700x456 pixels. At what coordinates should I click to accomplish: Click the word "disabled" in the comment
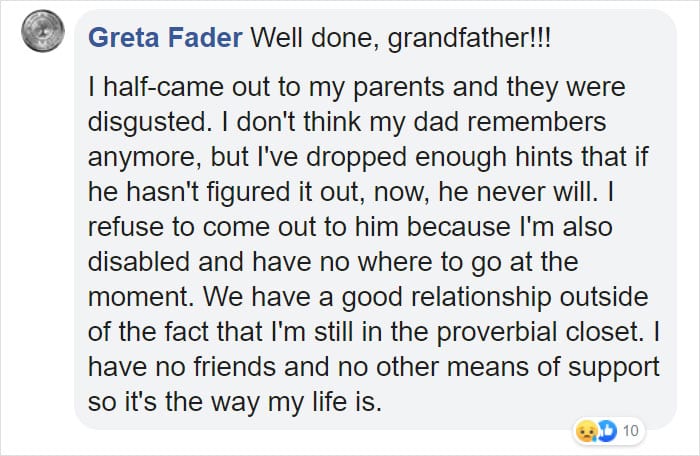[138, 262]
